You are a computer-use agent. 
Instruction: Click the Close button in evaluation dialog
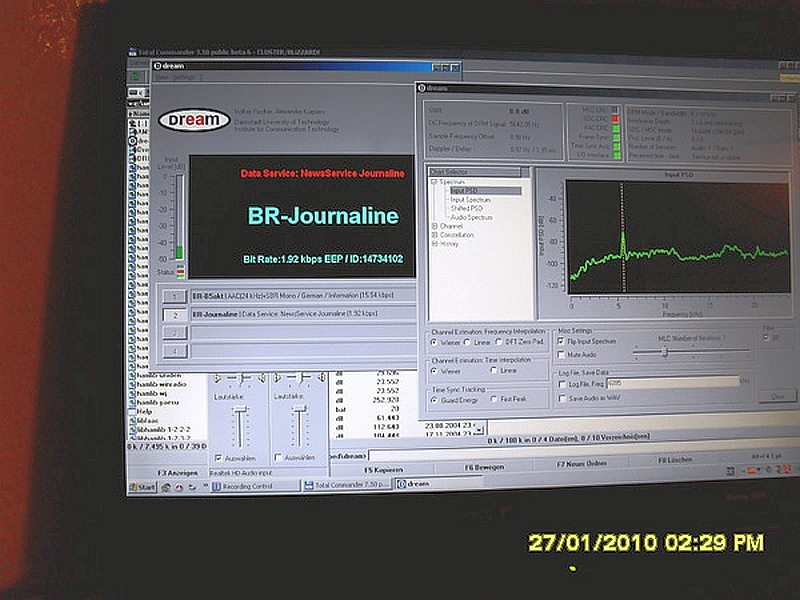(x=777, y=396)
